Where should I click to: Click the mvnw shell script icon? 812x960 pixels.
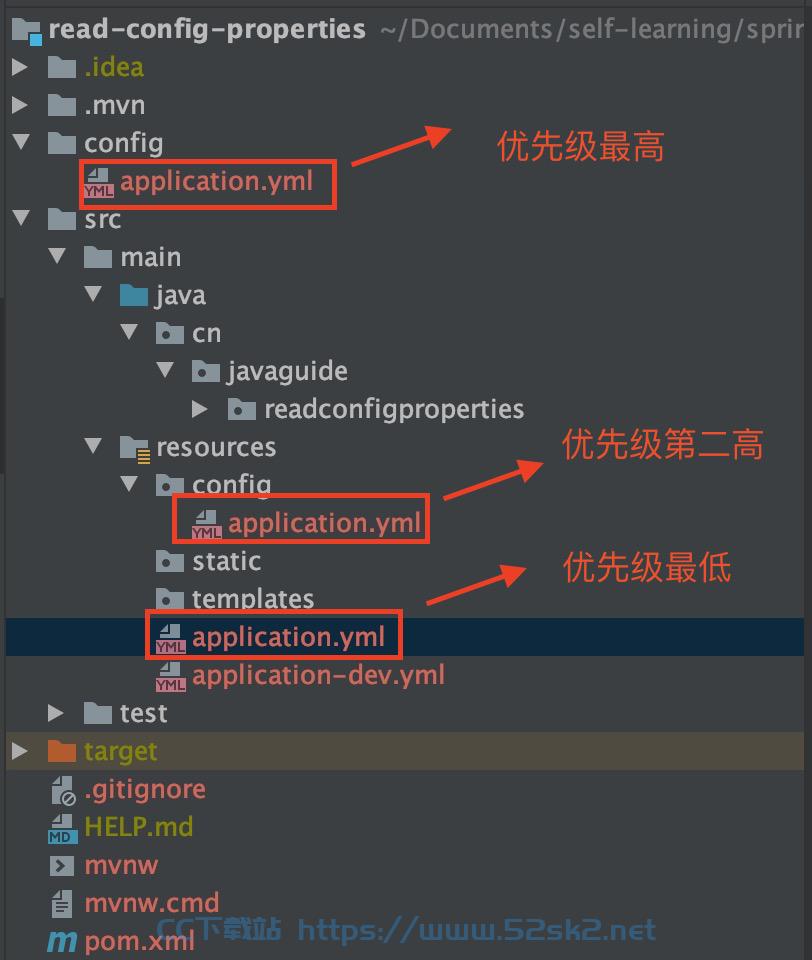click(62, 866)
